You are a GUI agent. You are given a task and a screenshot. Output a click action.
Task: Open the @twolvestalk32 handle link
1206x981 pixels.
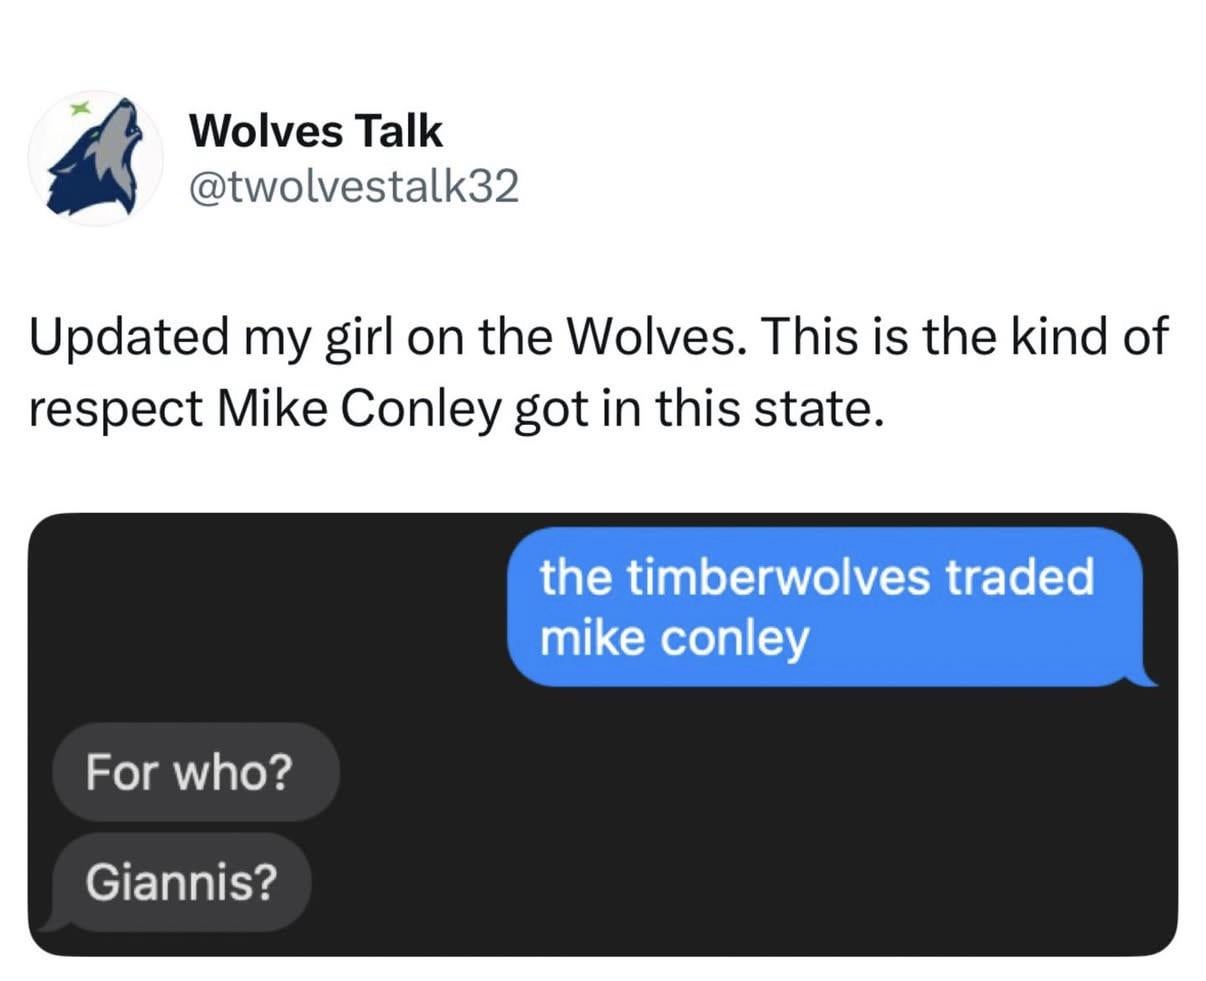[354, 185]
